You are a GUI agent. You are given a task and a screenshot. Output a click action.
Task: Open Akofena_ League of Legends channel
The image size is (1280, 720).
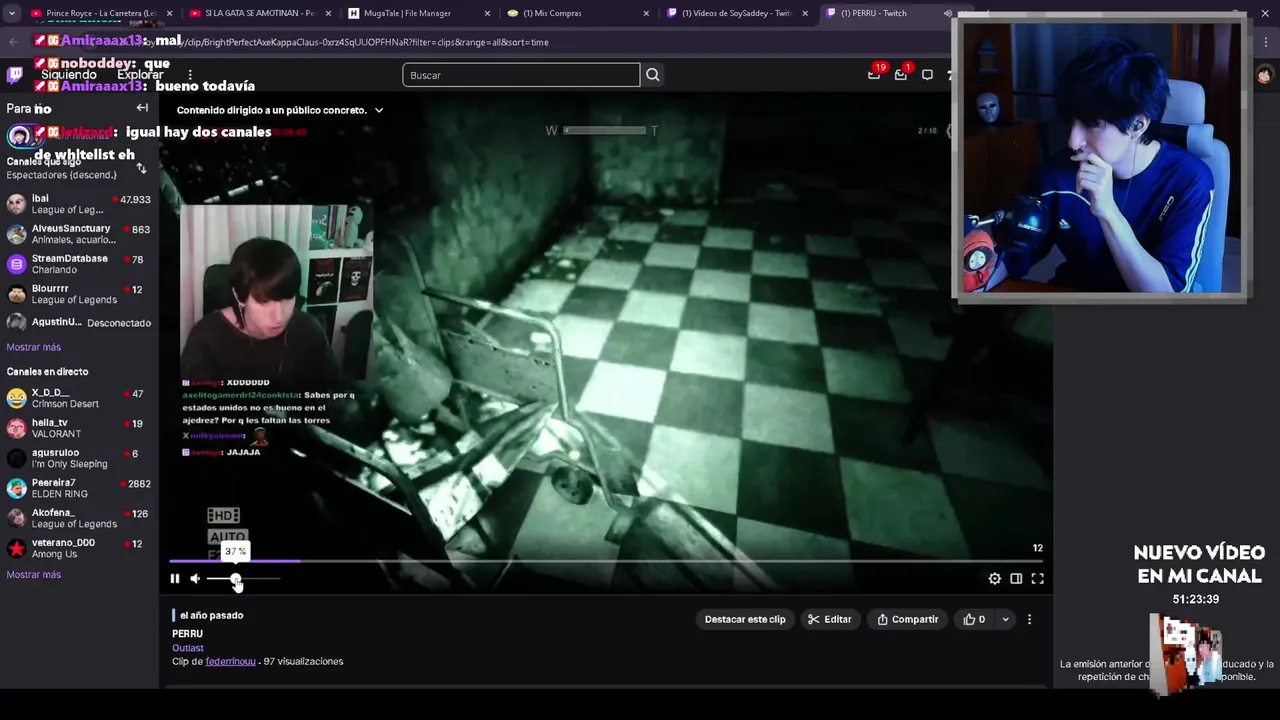[x=79, y=518]
